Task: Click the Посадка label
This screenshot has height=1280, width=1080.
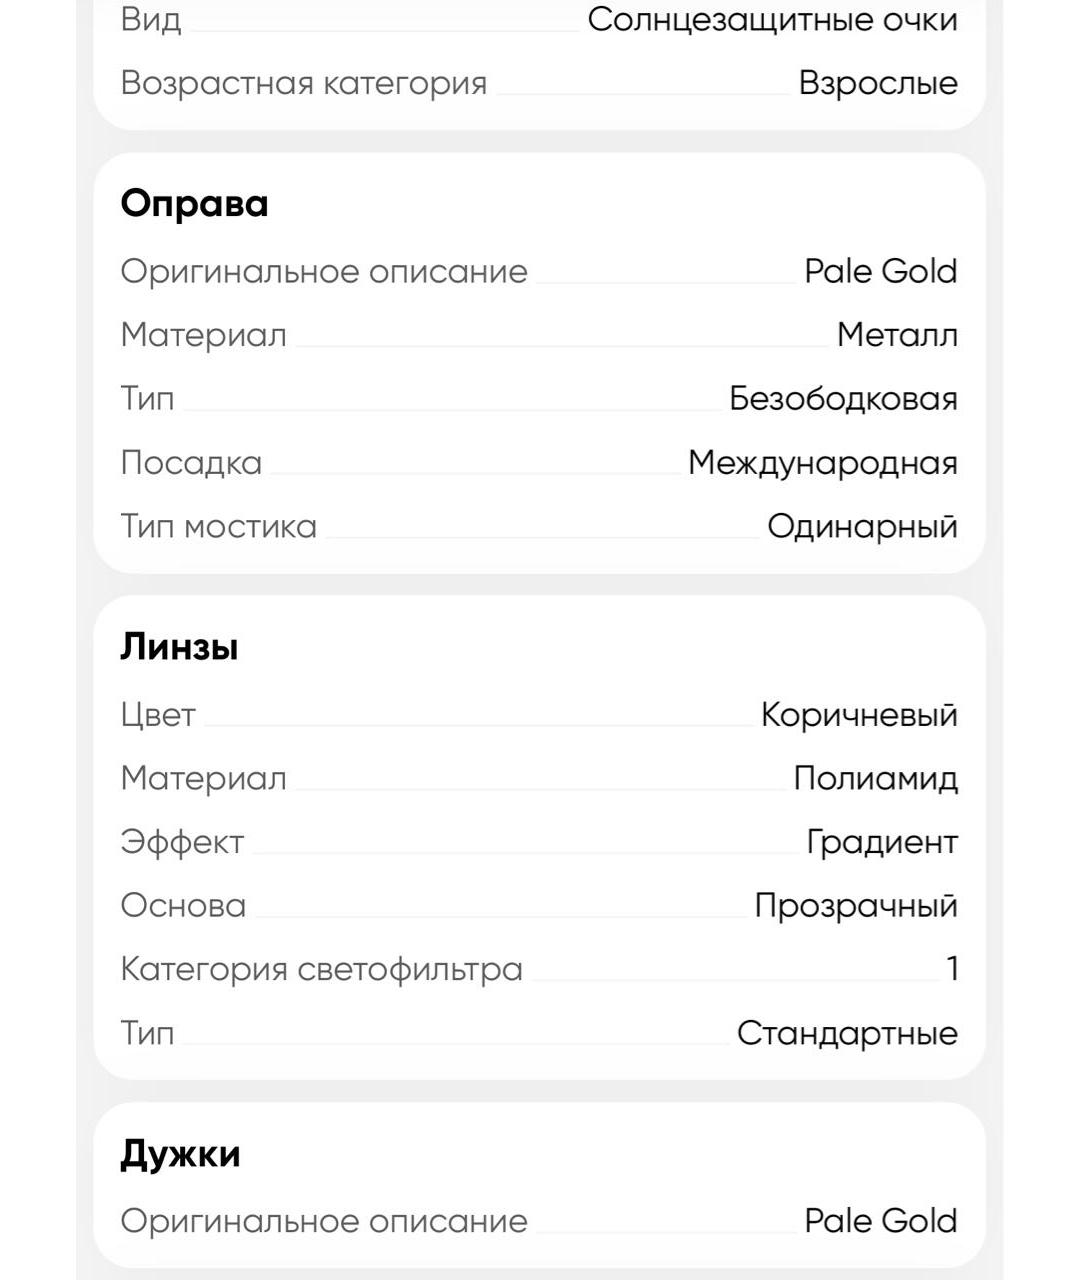Action: 191,463
